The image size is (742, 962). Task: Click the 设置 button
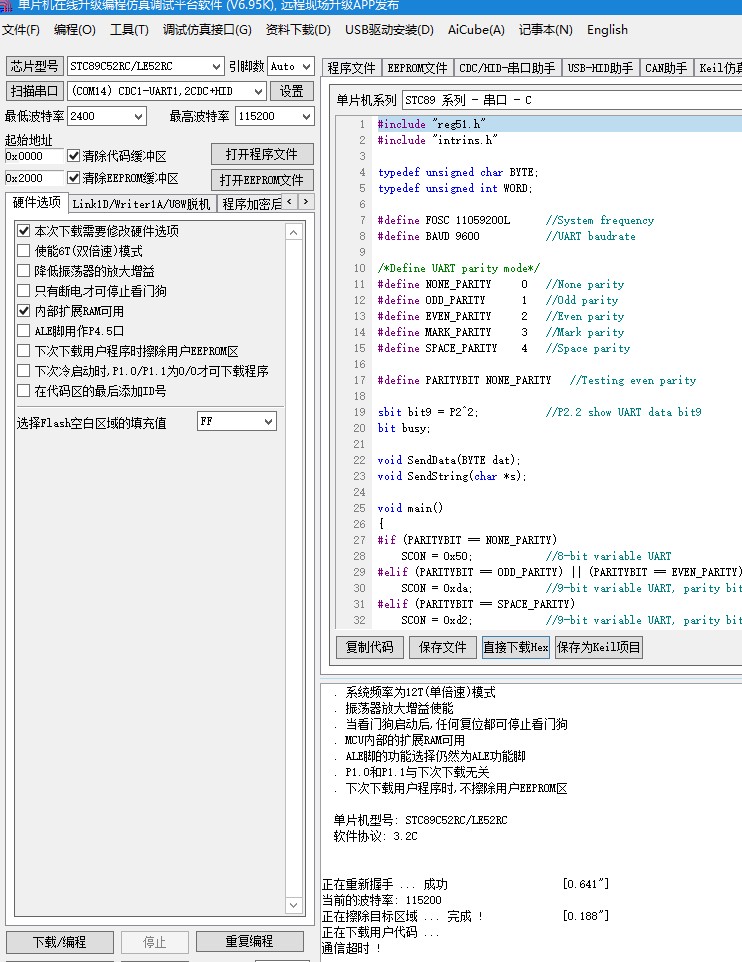point(292,91)
